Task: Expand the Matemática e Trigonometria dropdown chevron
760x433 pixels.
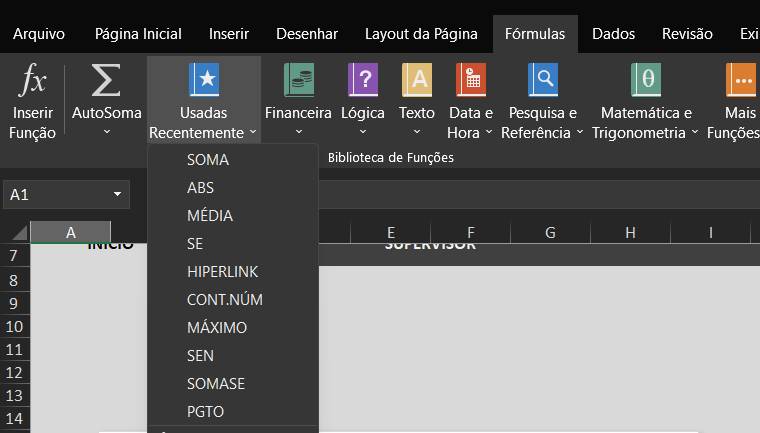Action: (695, 132)
